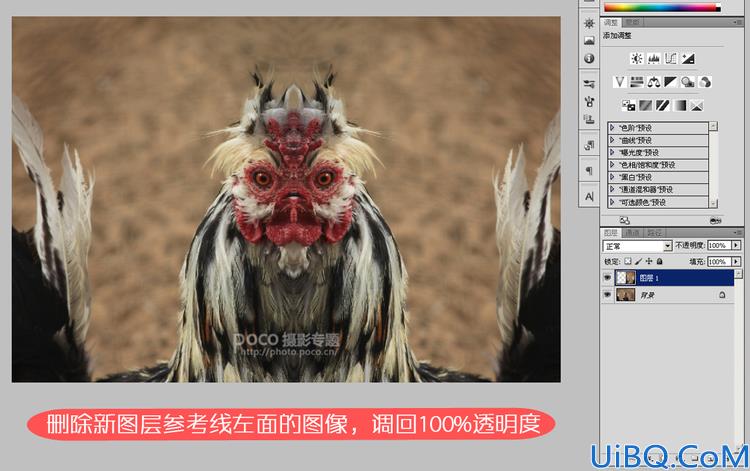
Task: Open the 填充 slider arrow
Action: click(x=736, y=262)
